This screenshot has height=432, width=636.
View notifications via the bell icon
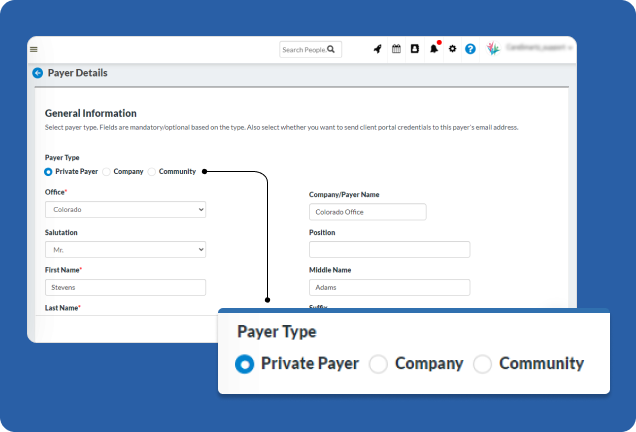(434, 49)
